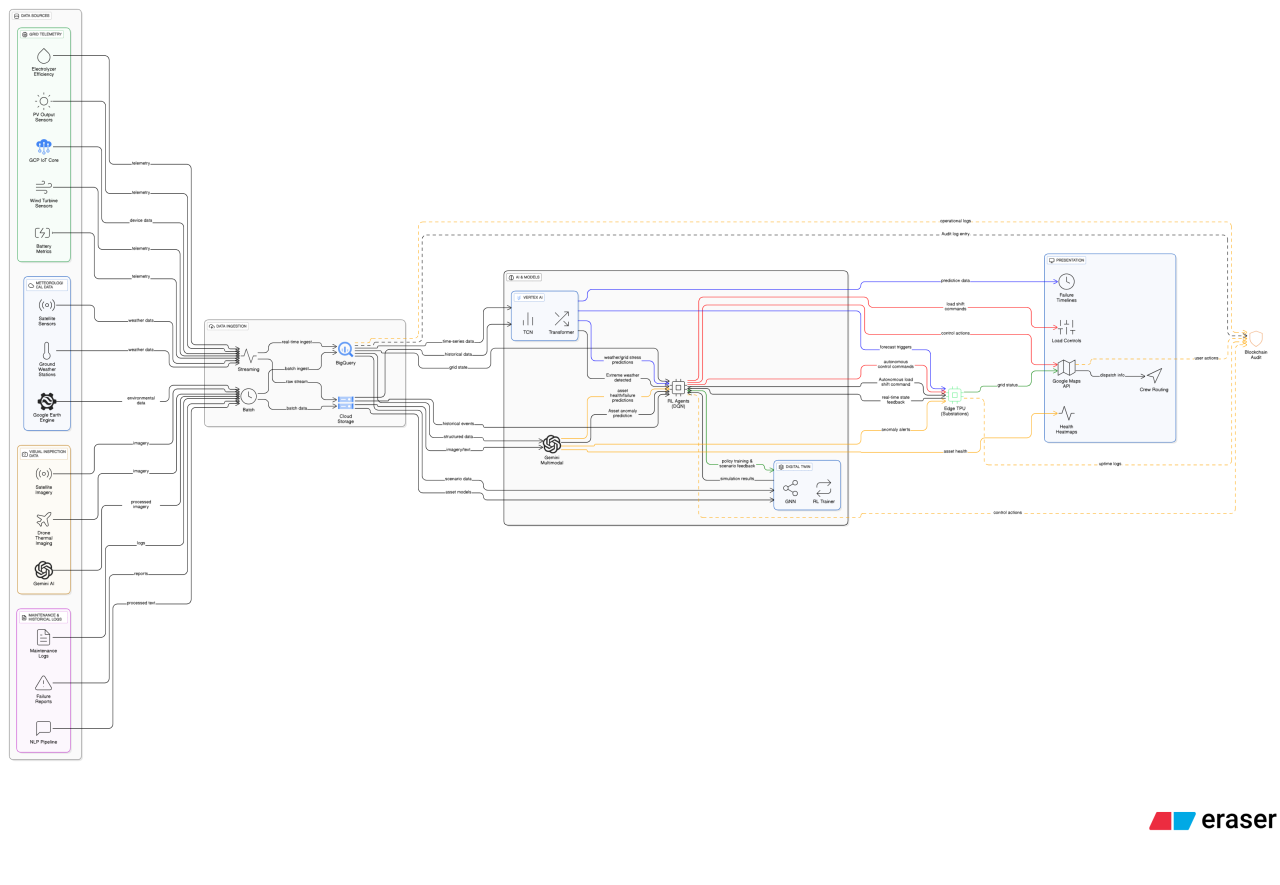Click the Edge TPU Substations icon
The image size is (1280, 885).
[x=953, y=395]
